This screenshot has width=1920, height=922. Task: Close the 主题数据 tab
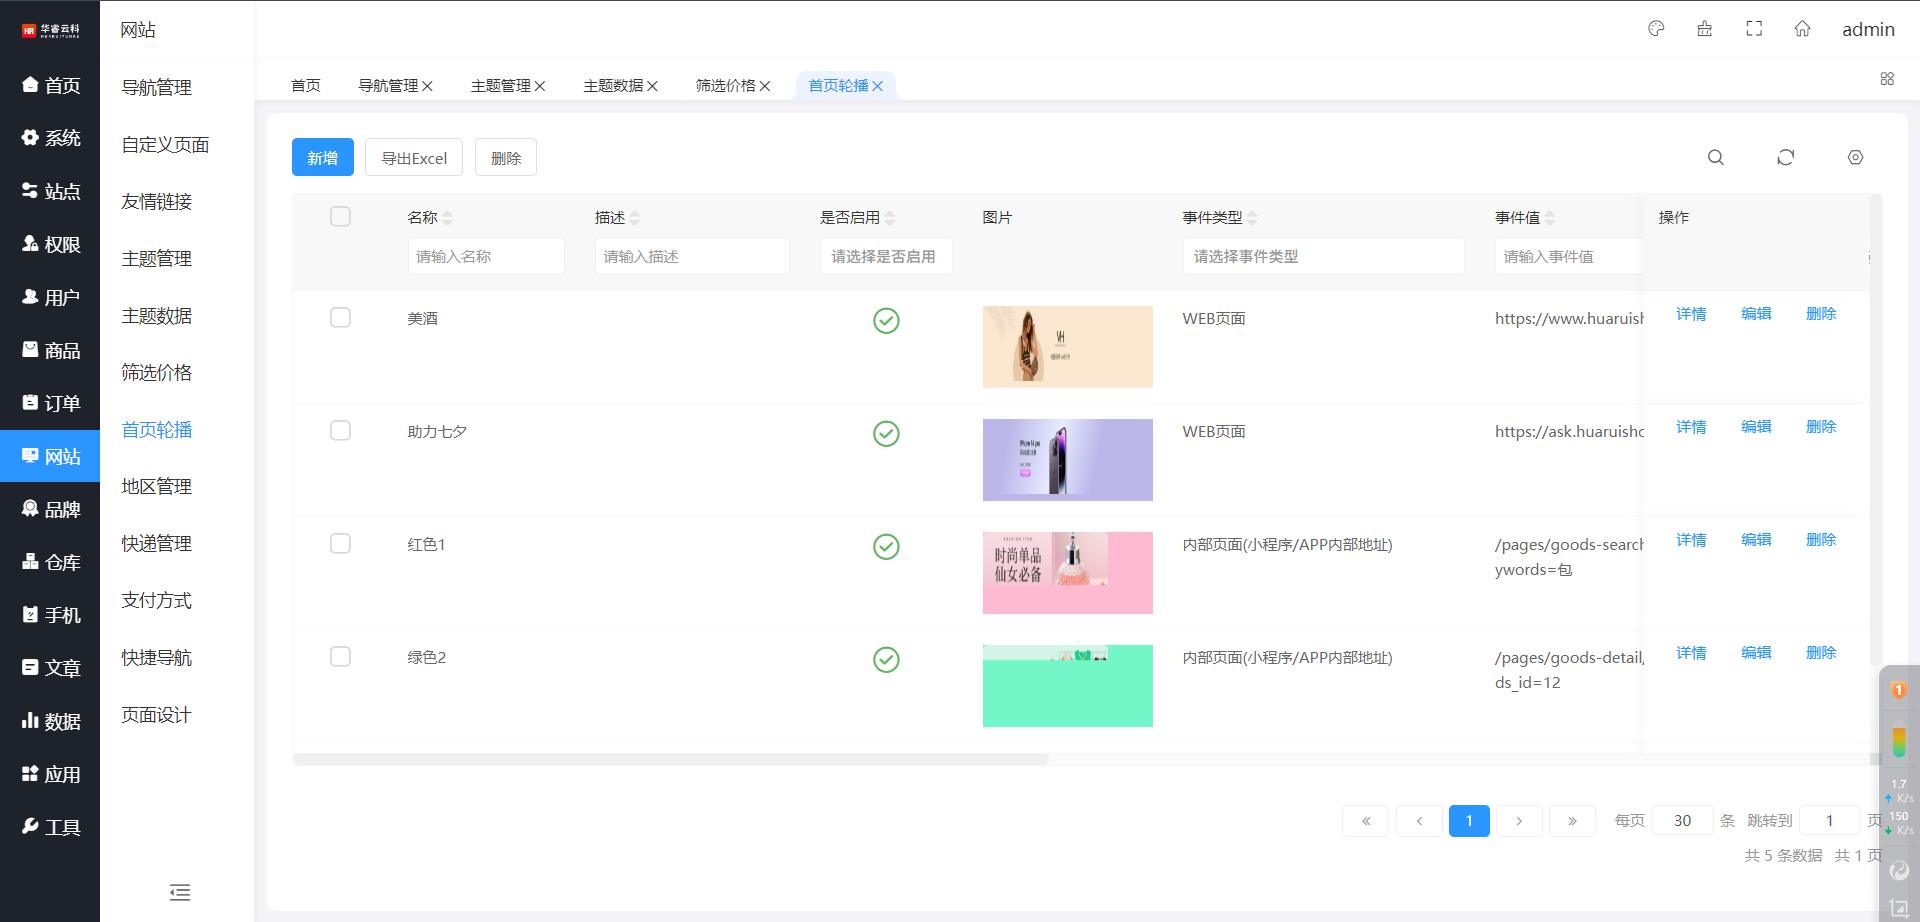(x=653, y=86)
